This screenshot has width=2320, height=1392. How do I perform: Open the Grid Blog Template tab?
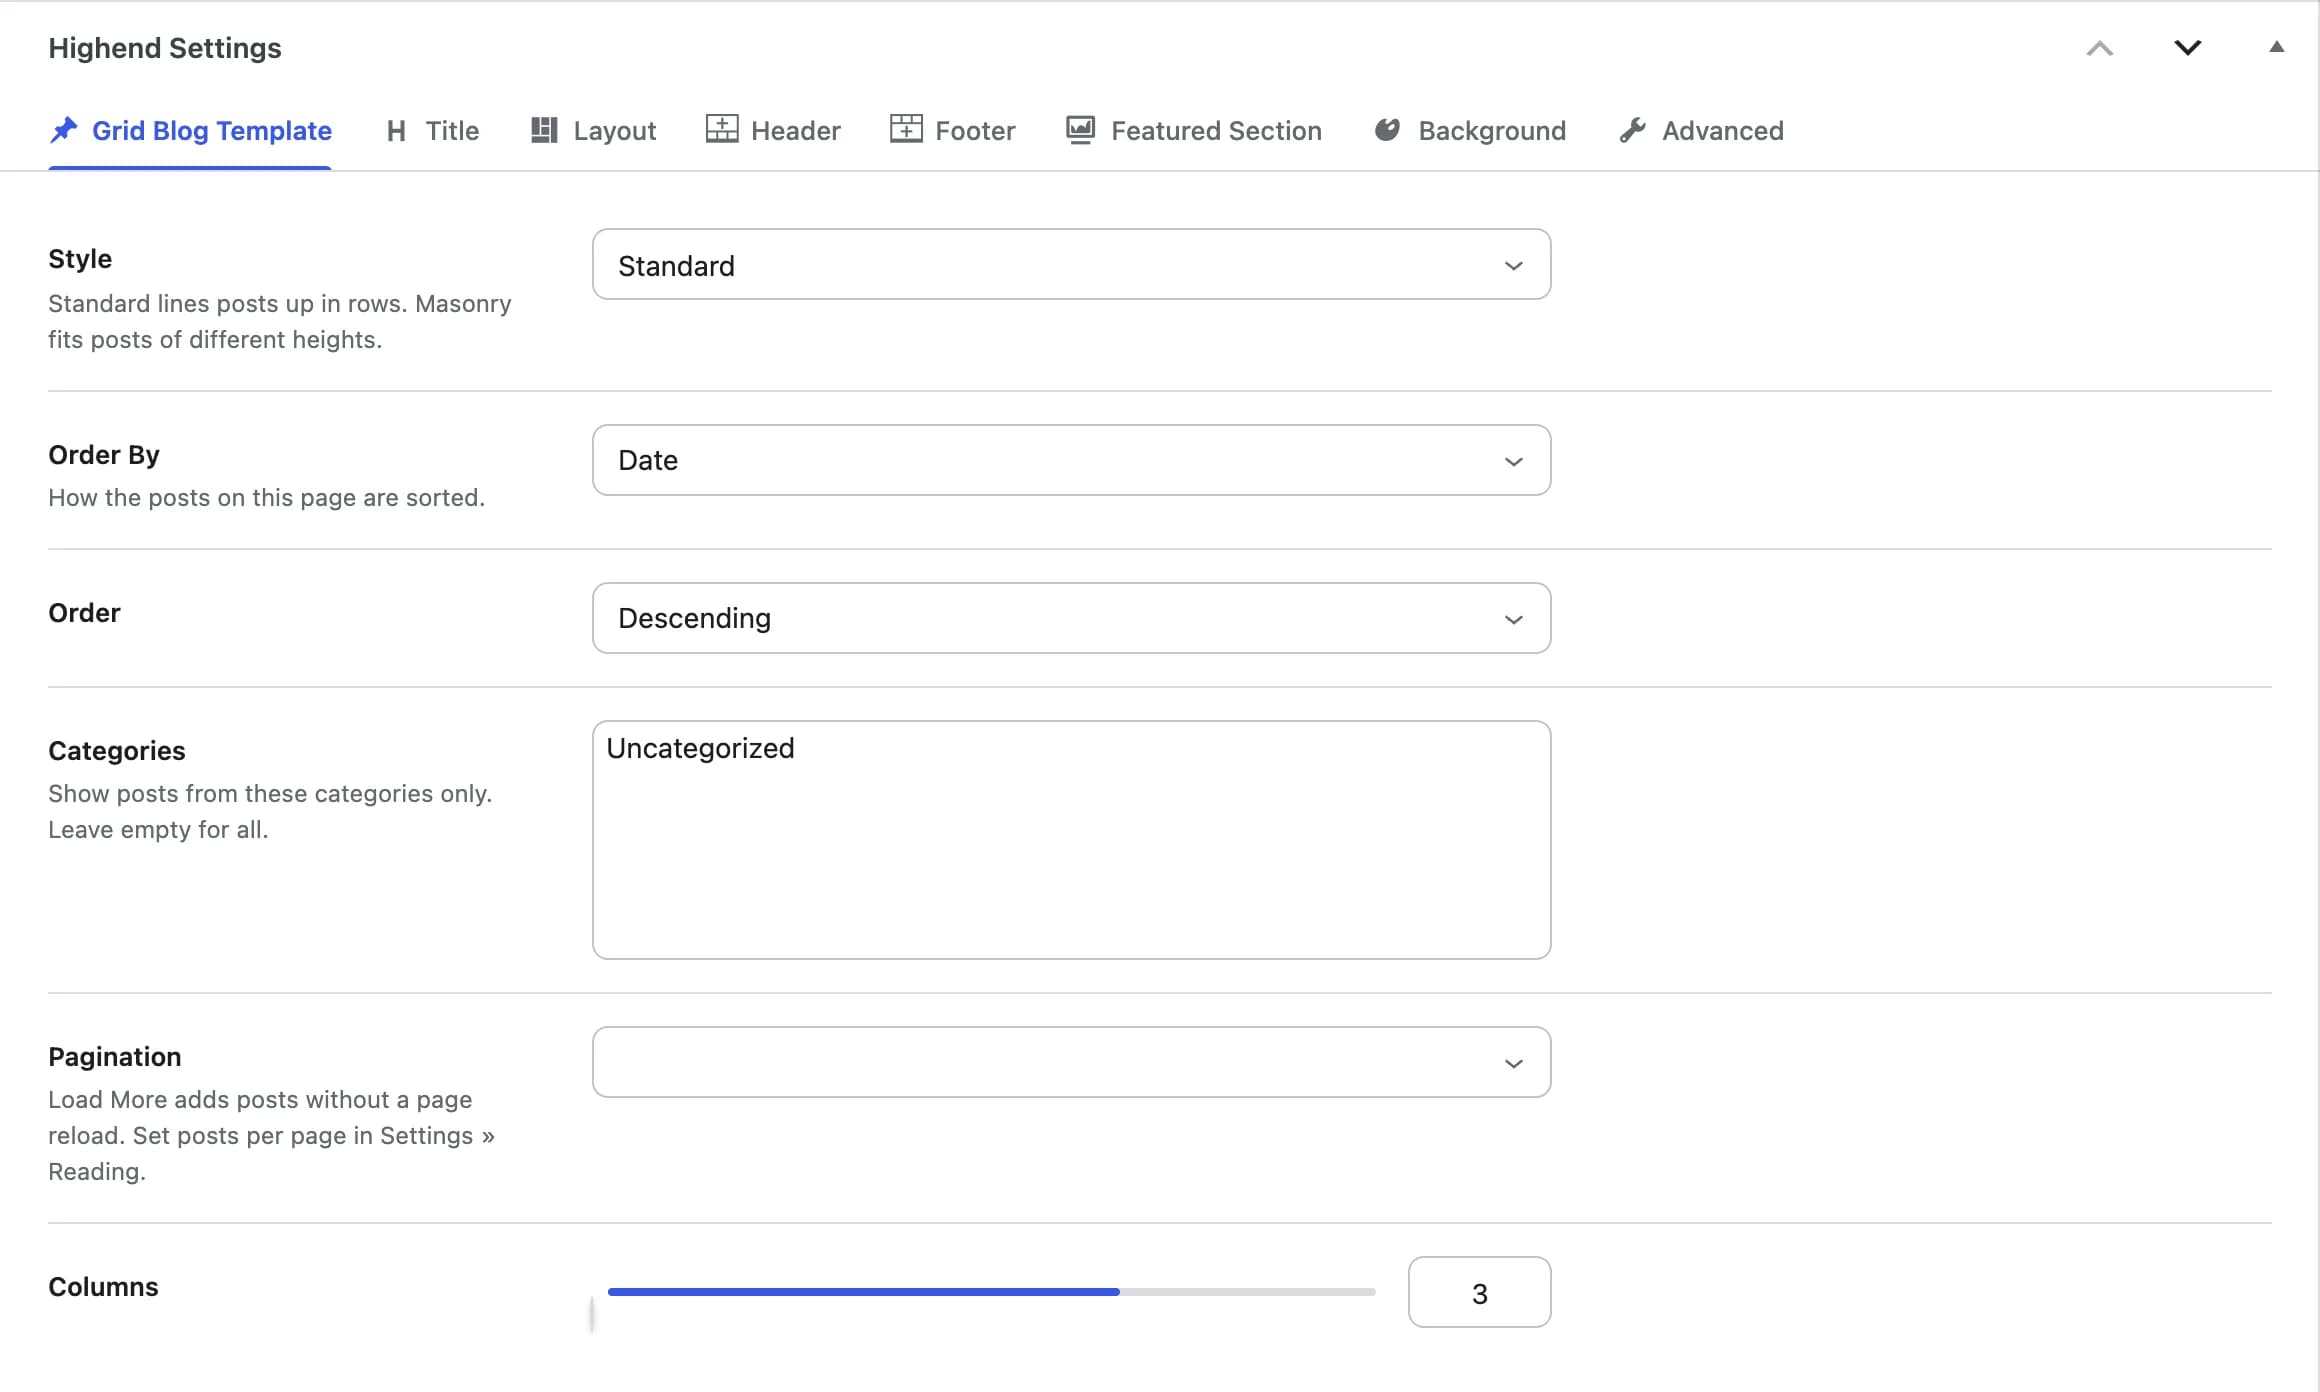pyautogui.click(x=190, y=131)
